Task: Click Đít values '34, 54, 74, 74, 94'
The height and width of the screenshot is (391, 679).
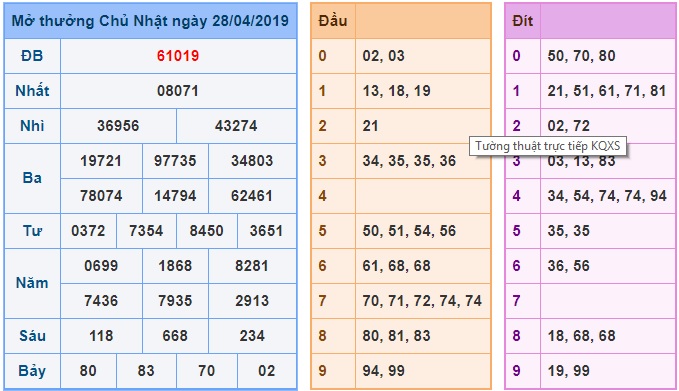Action: point(607,196)
